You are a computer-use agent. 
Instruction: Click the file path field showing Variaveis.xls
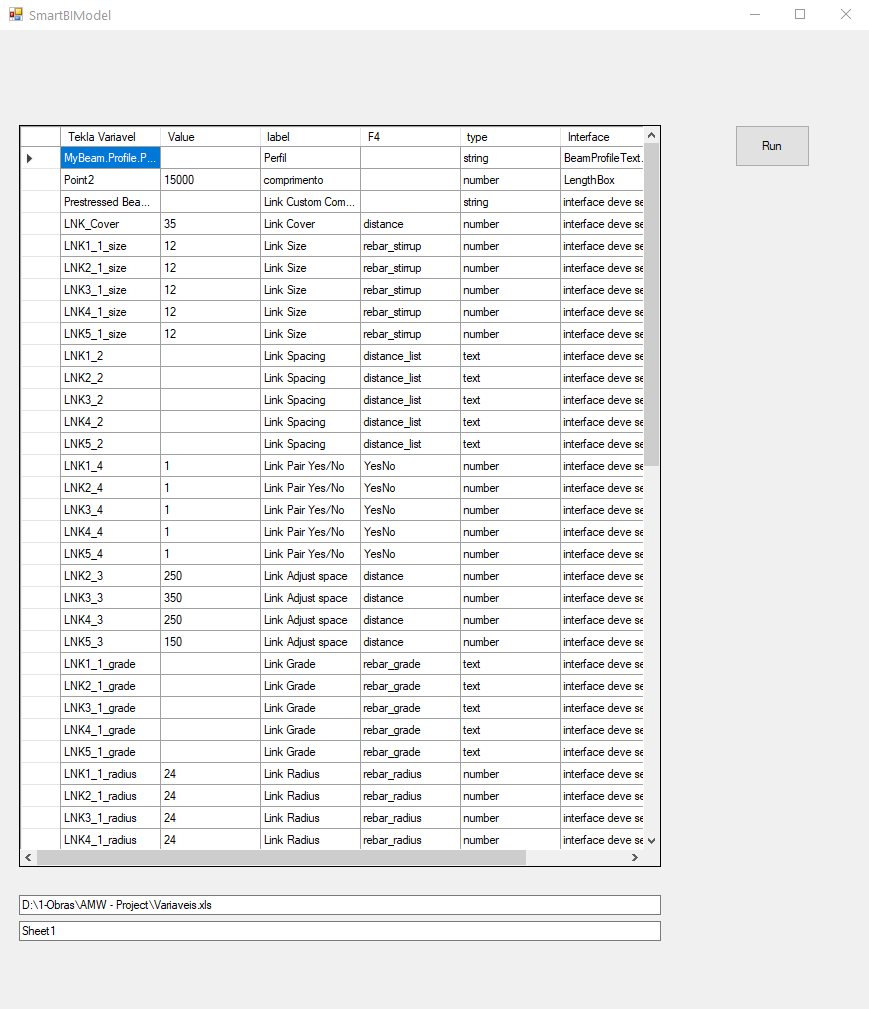pos(340,904)
